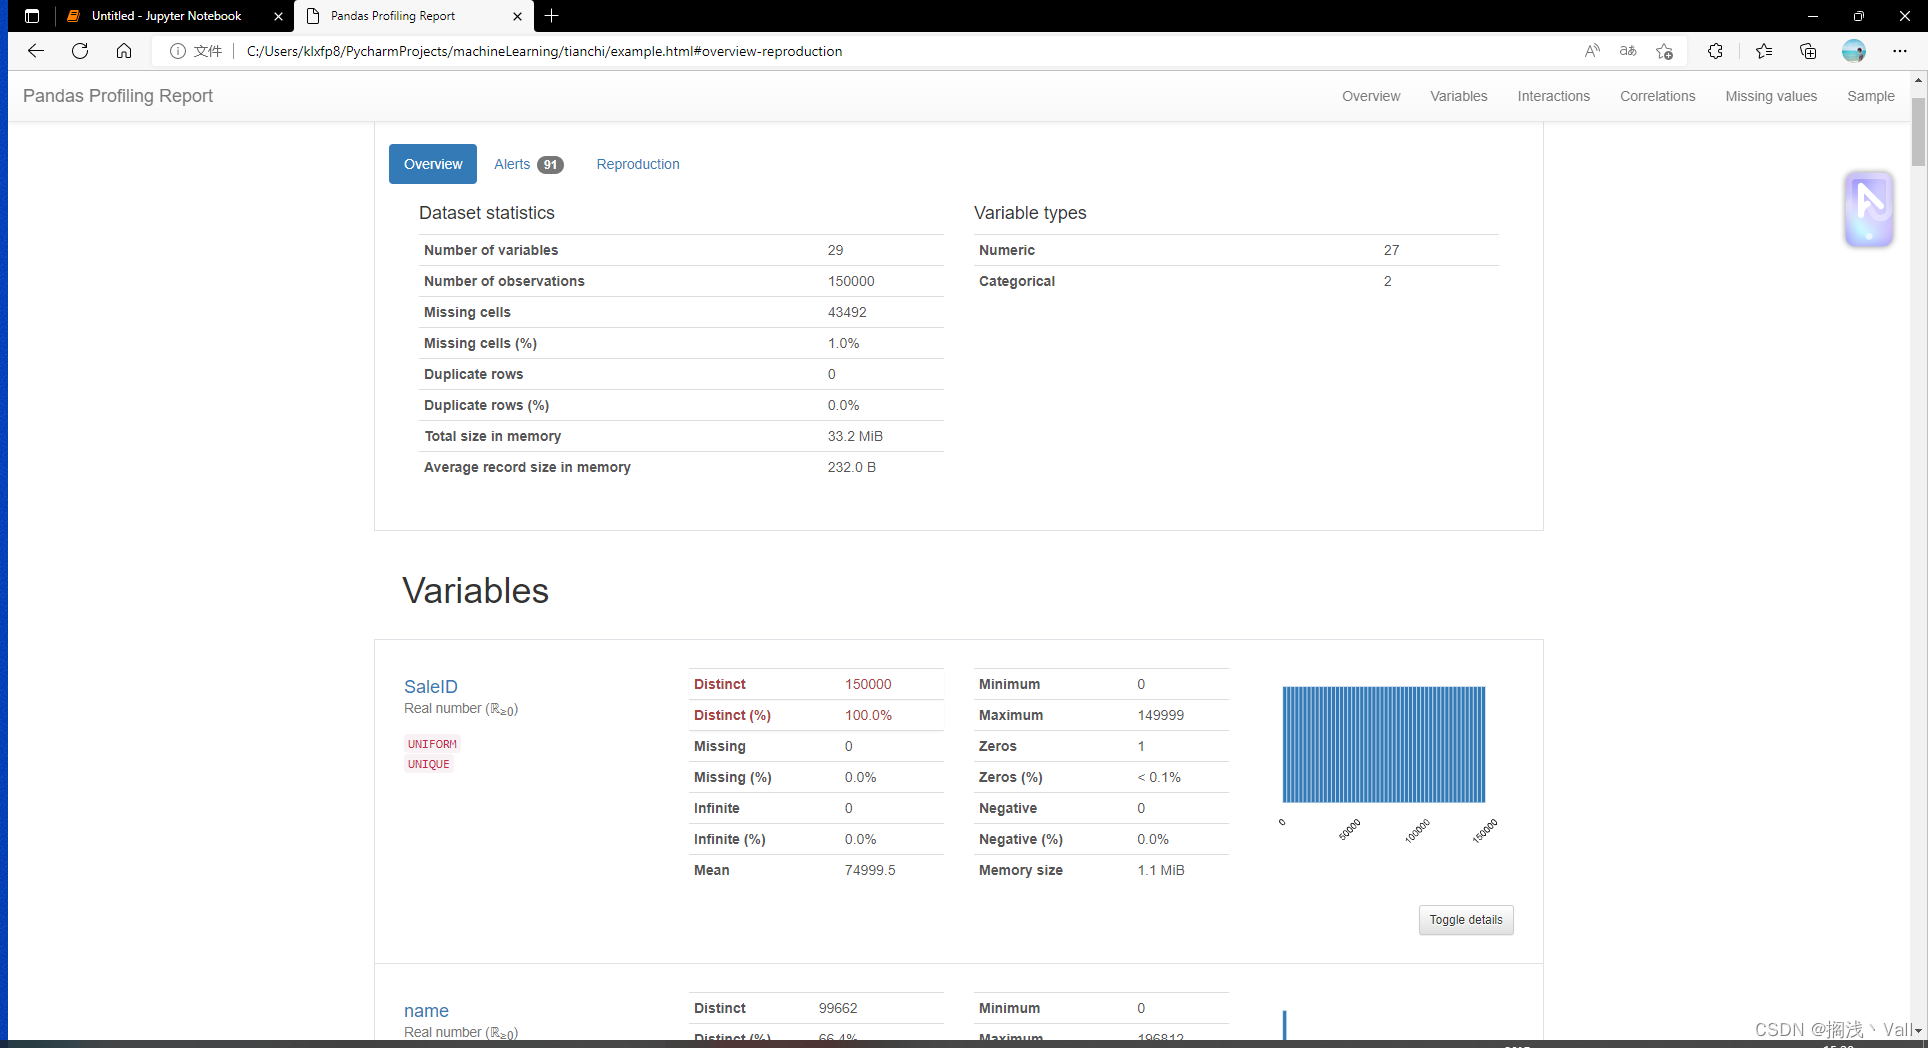Screen dimensions: 1928x1048
Task: Switch to the Reproduction tab
Action: [x=638, y=164]
